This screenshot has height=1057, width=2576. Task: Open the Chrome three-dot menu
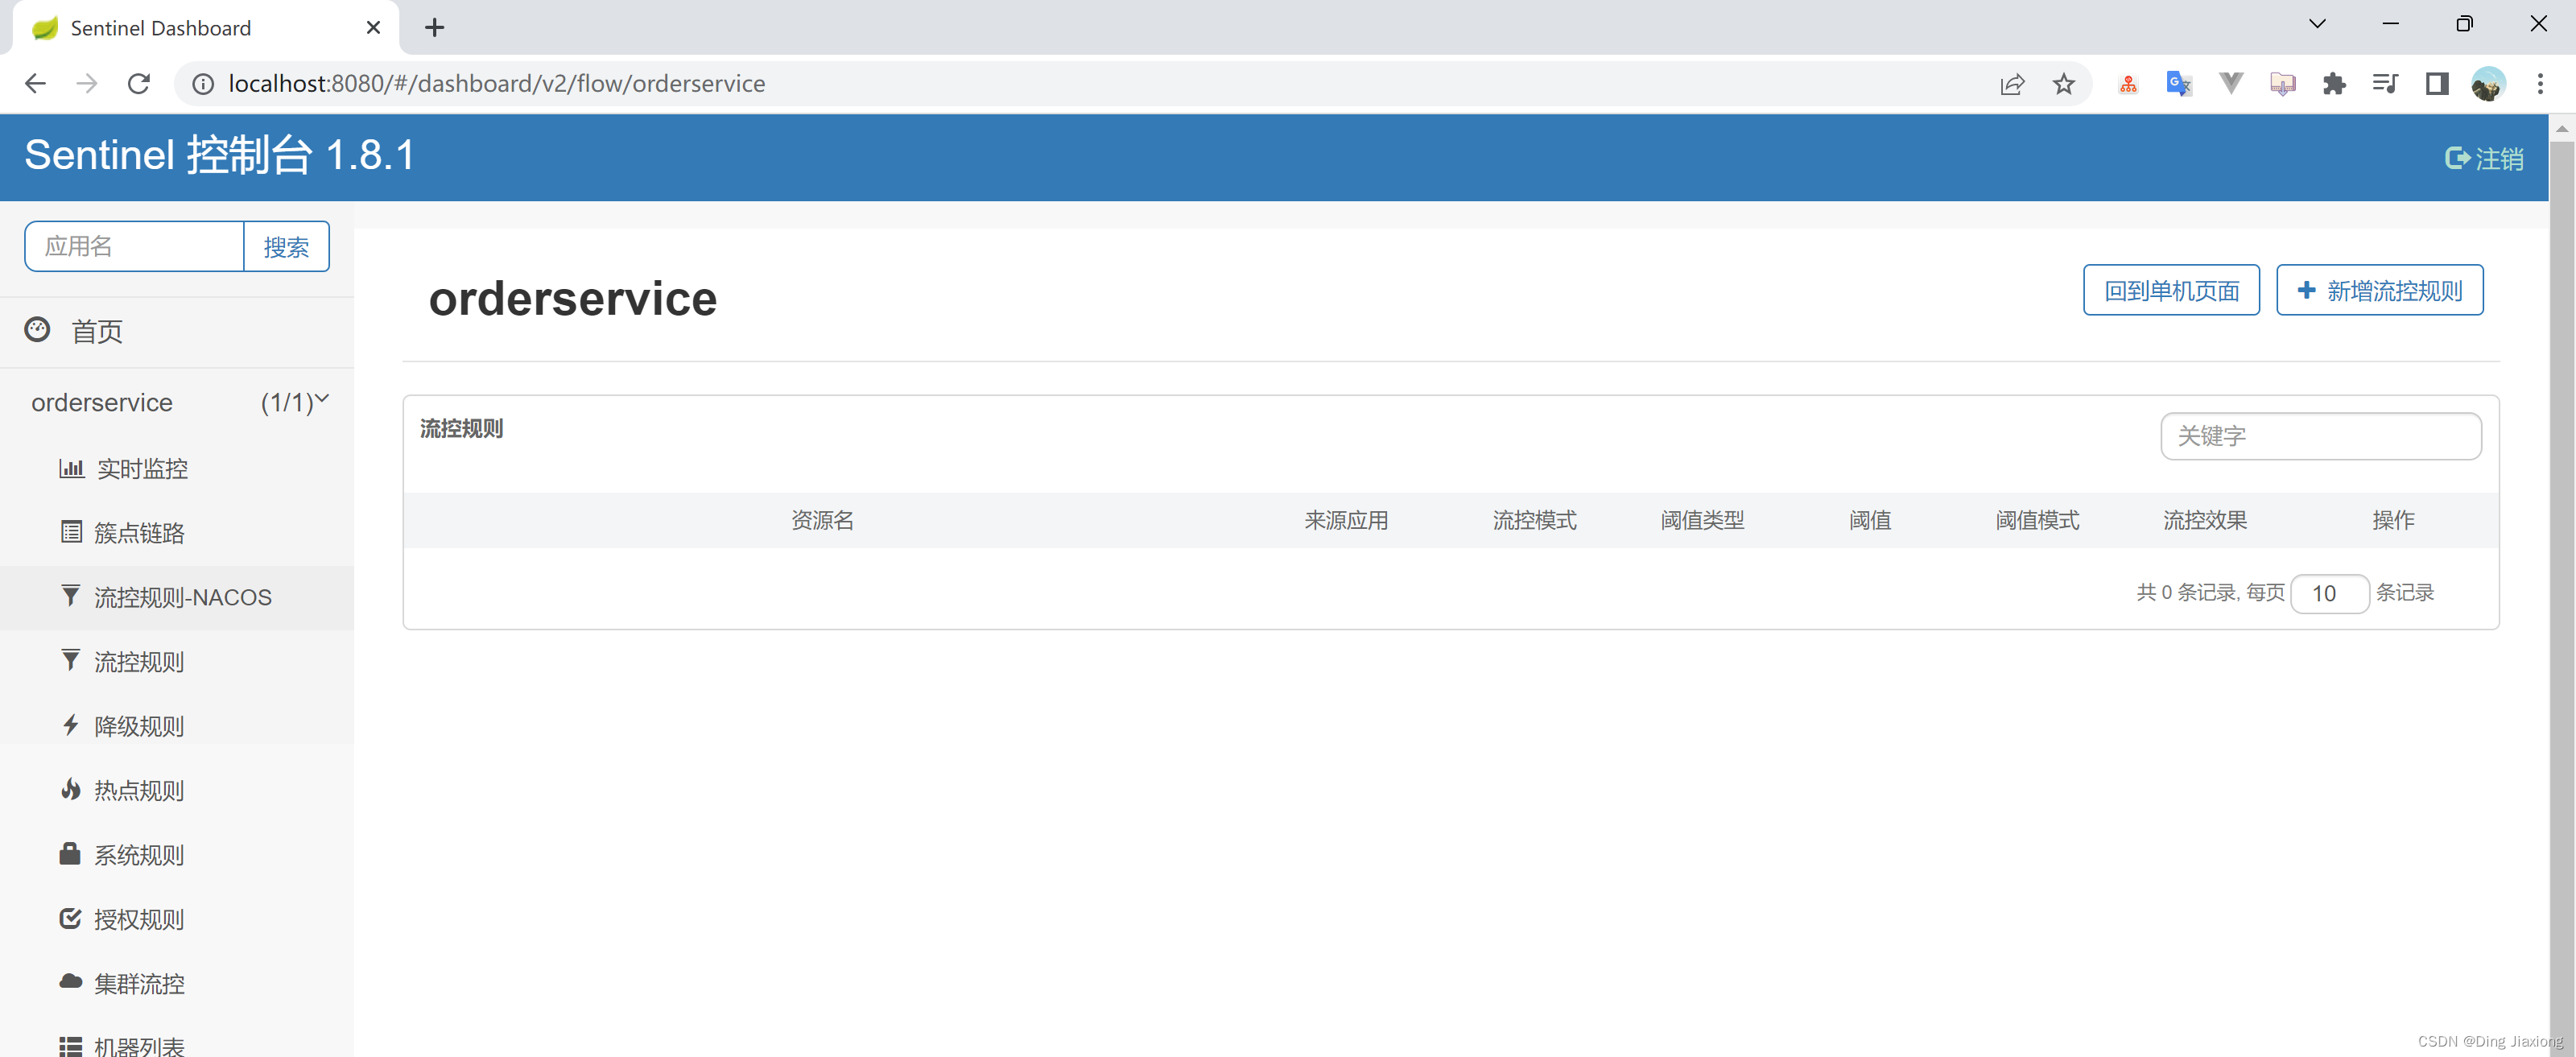[2540, 84]
